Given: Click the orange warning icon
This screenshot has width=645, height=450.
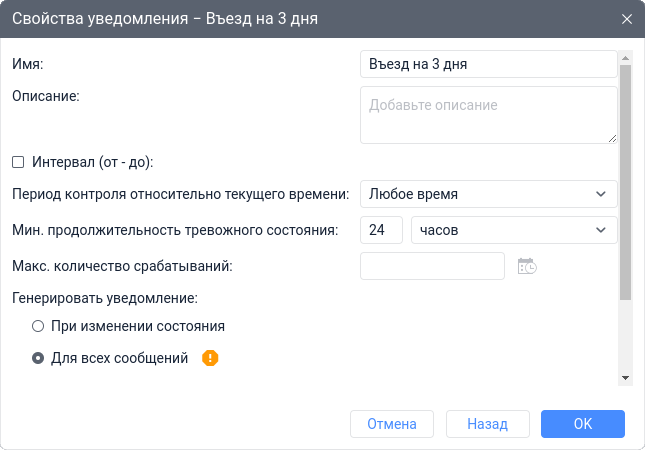Looking at the screenshot, I should coord(210,358).
